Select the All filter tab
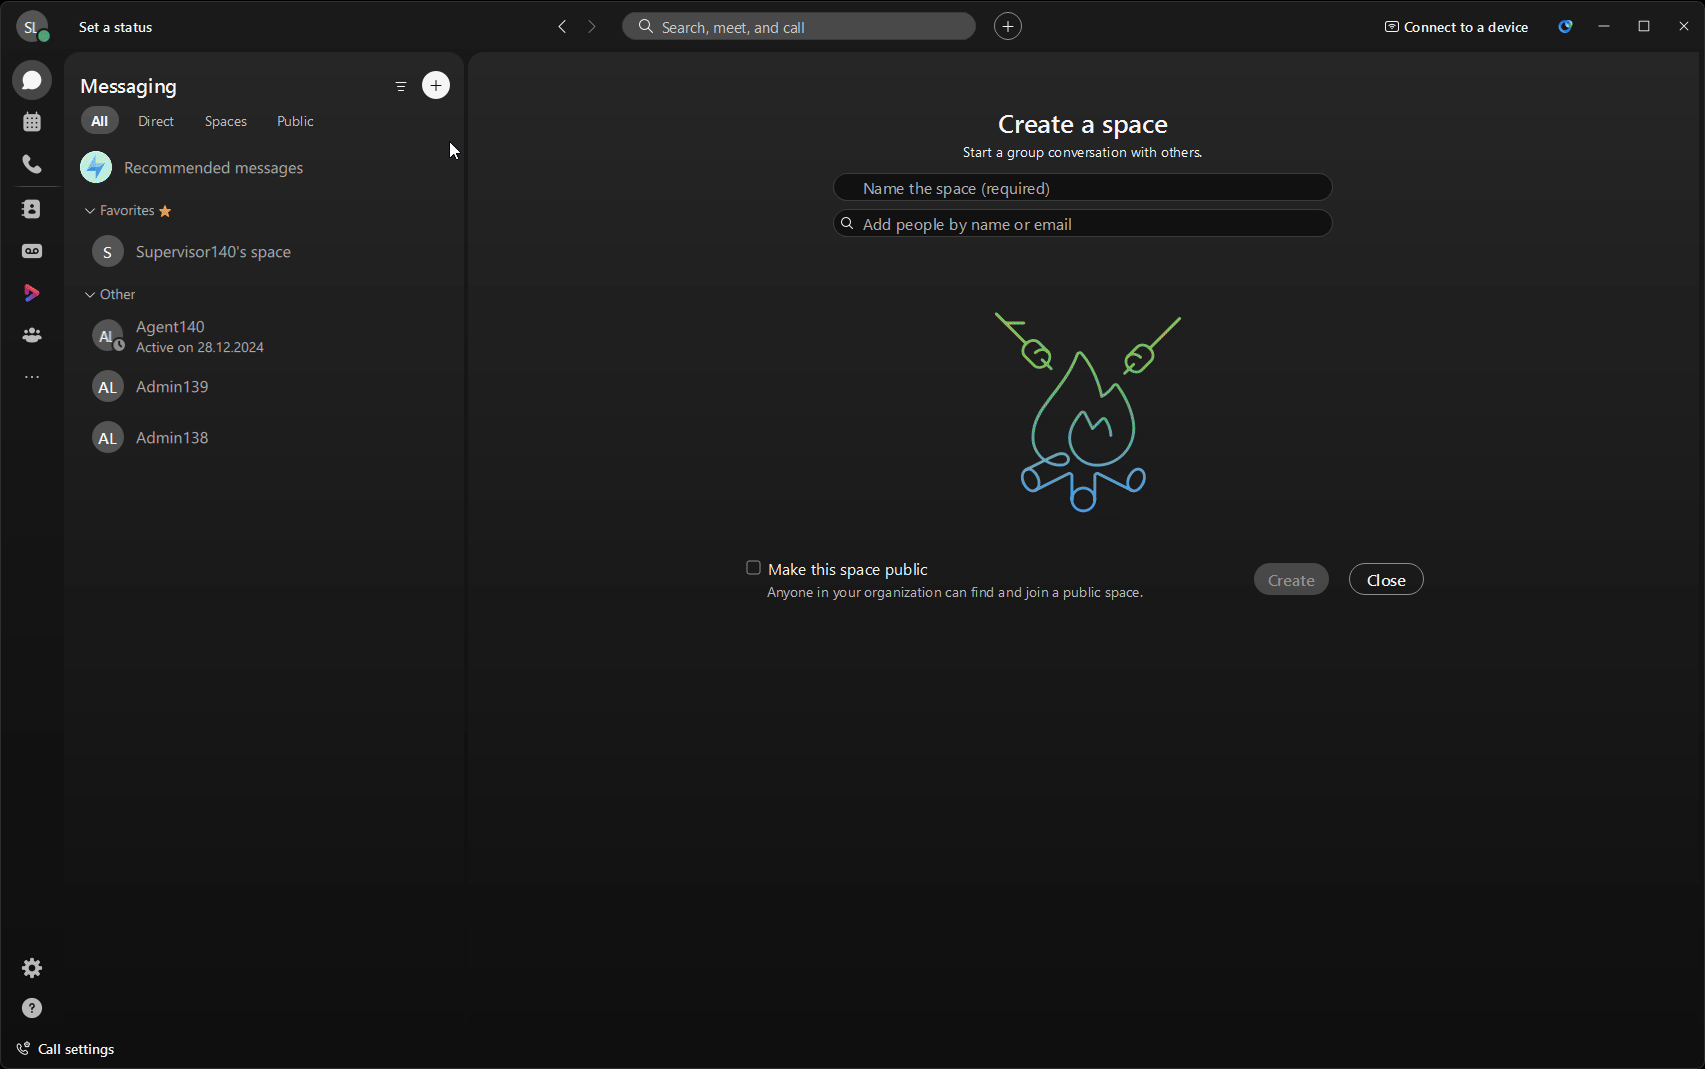 point(100,121)
